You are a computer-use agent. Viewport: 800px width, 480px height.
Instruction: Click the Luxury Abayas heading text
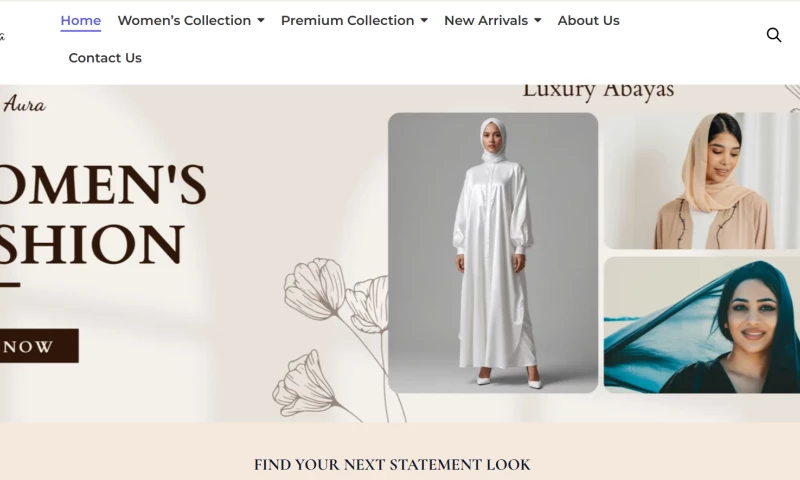pyautogui.click(x=598, y=90)
